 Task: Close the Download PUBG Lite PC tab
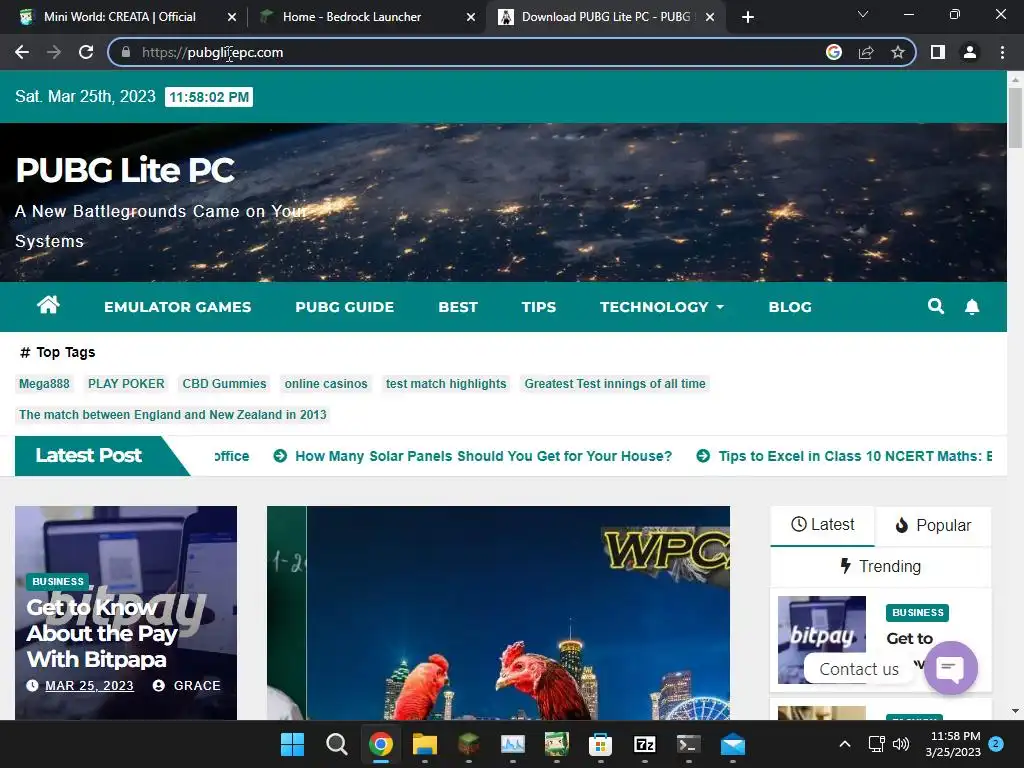pos(710,17)
